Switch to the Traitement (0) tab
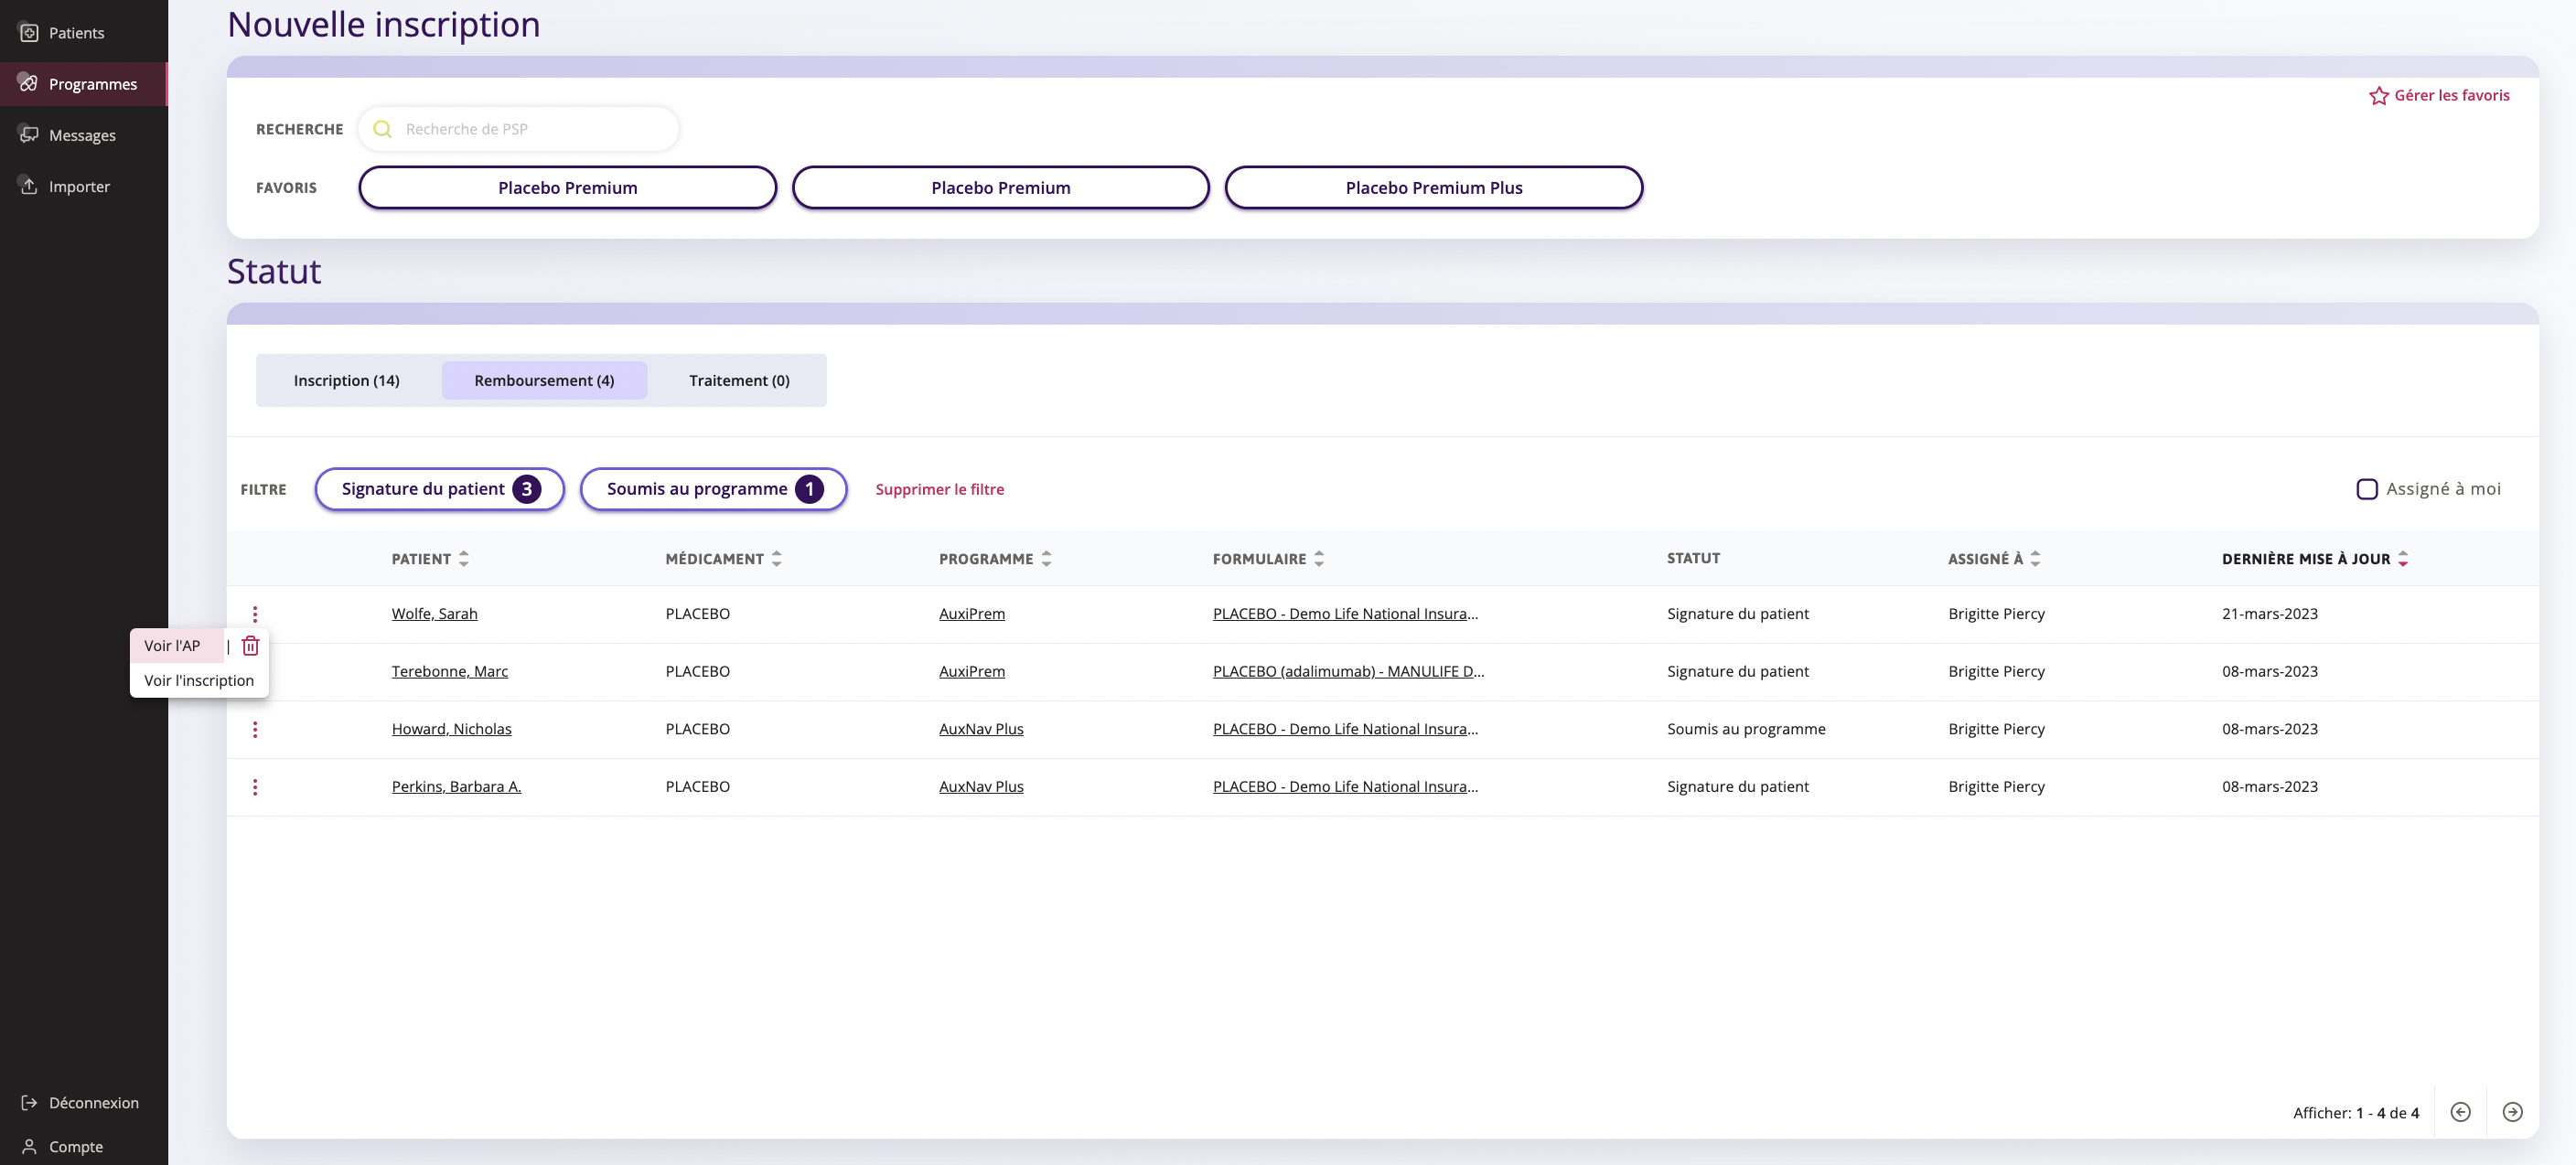2576x1165 pixels. 739,380
